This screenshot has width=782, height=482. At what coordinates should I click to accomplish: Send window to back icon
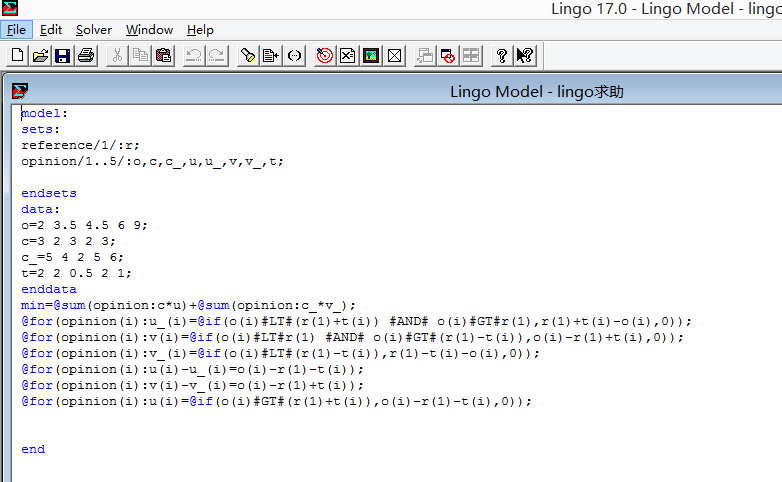[425, 55]
